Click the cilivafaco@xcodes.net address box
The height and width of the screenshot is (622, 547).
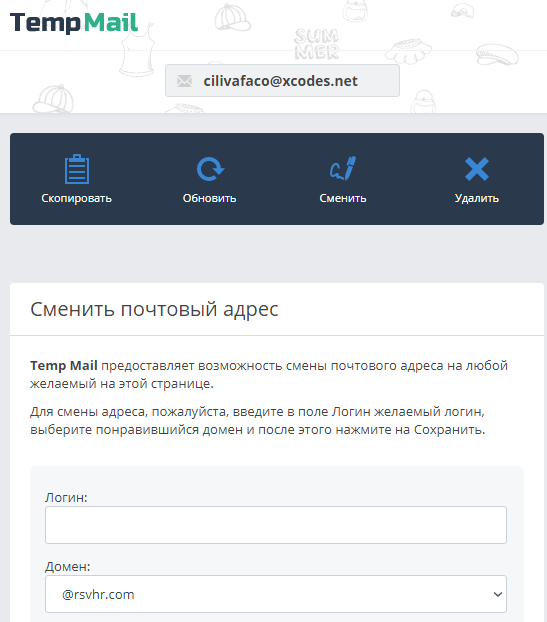coord(282,81)
